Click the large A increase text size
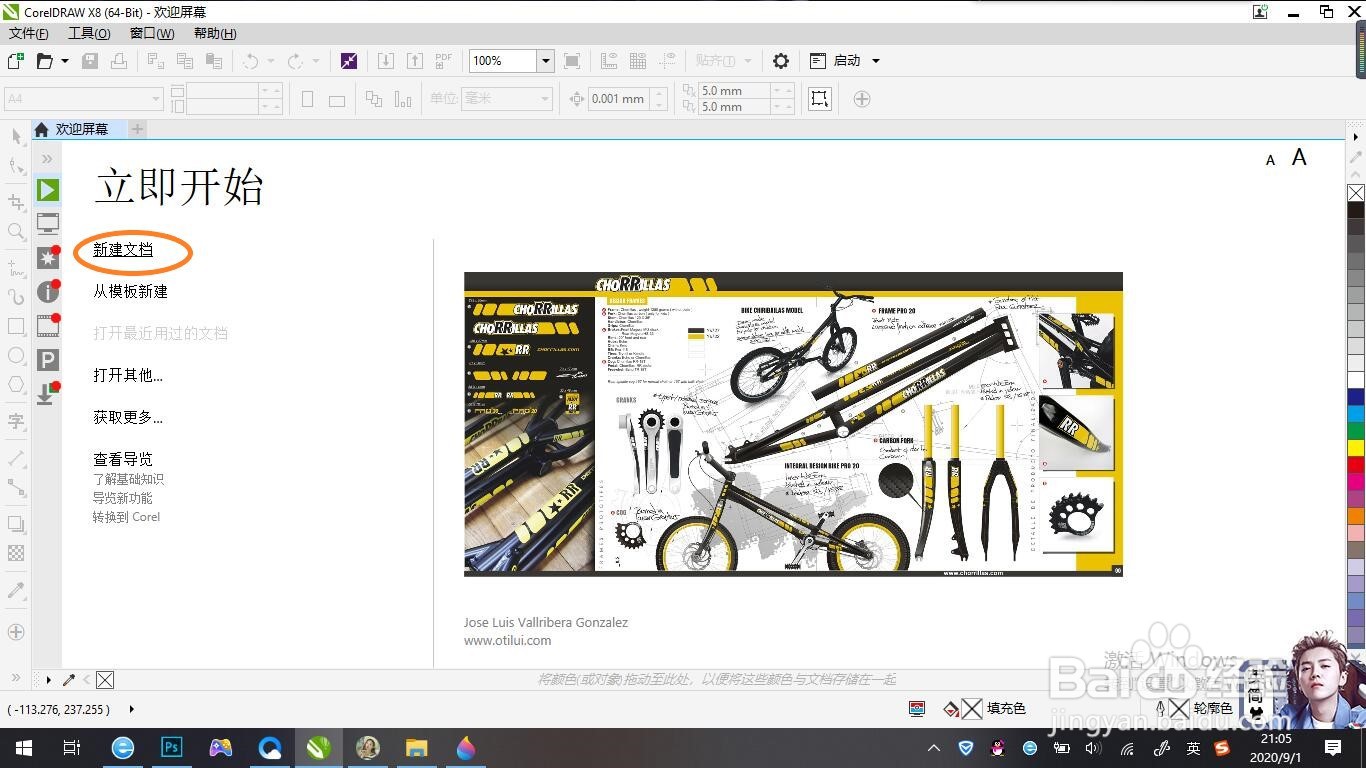Screen dimensions: 1366x768 tap(1299, 157)
